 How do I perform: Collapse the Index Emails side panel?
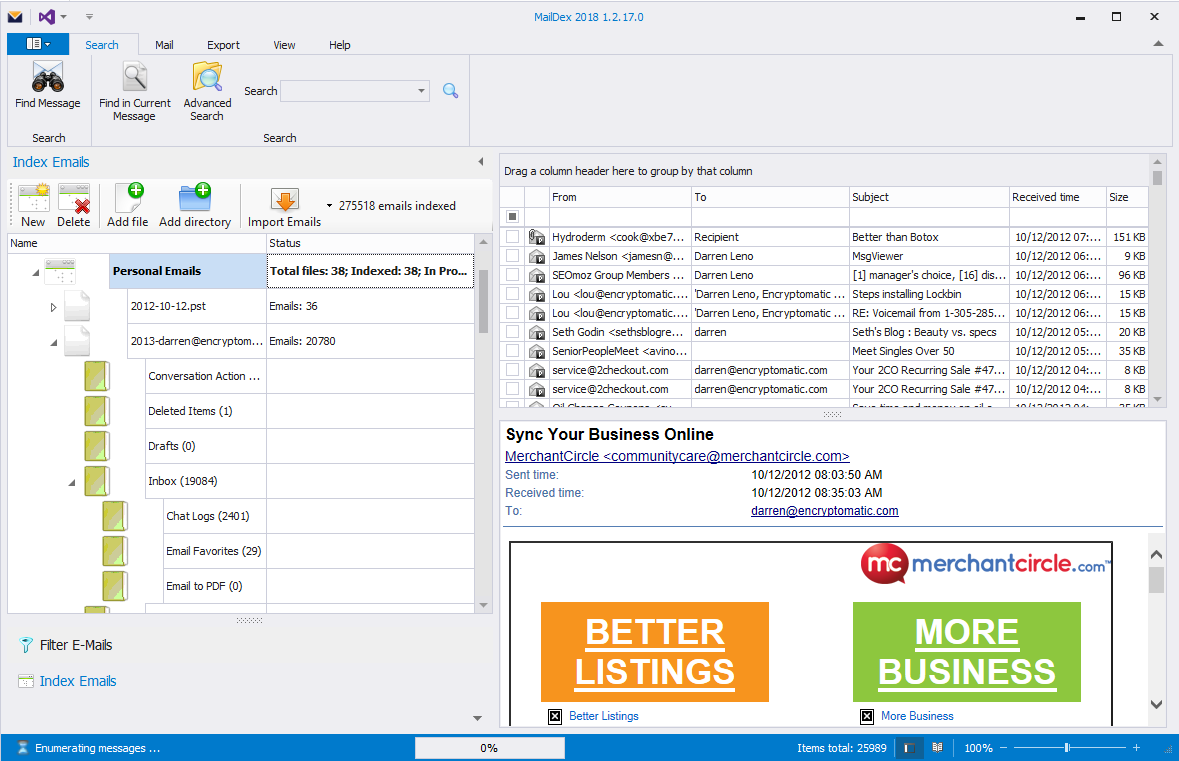[480, 162]
